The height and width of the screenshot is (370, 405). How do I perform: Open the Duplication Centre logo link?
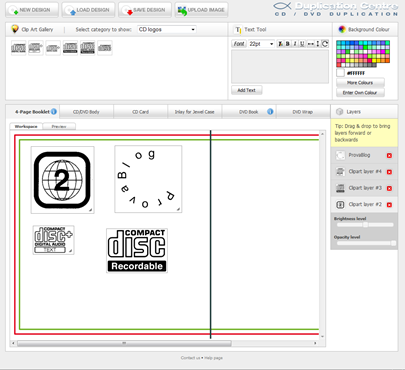pyautogui.click(x=335, y=9)
